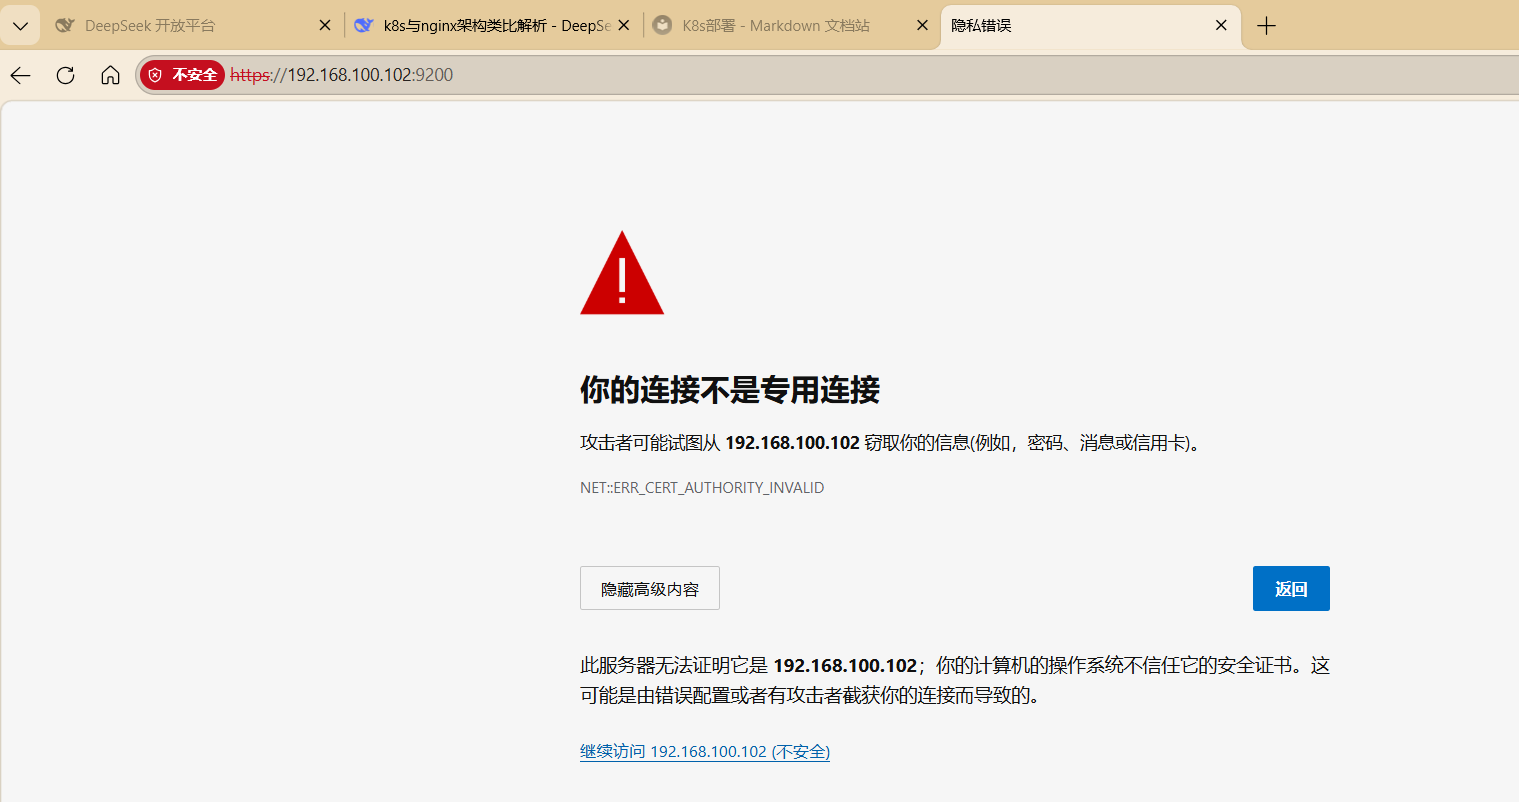1519x802 pixels.
Task: Close the K8s部署 Markdown 文档站 tab
Action: (x=923, y=26)
